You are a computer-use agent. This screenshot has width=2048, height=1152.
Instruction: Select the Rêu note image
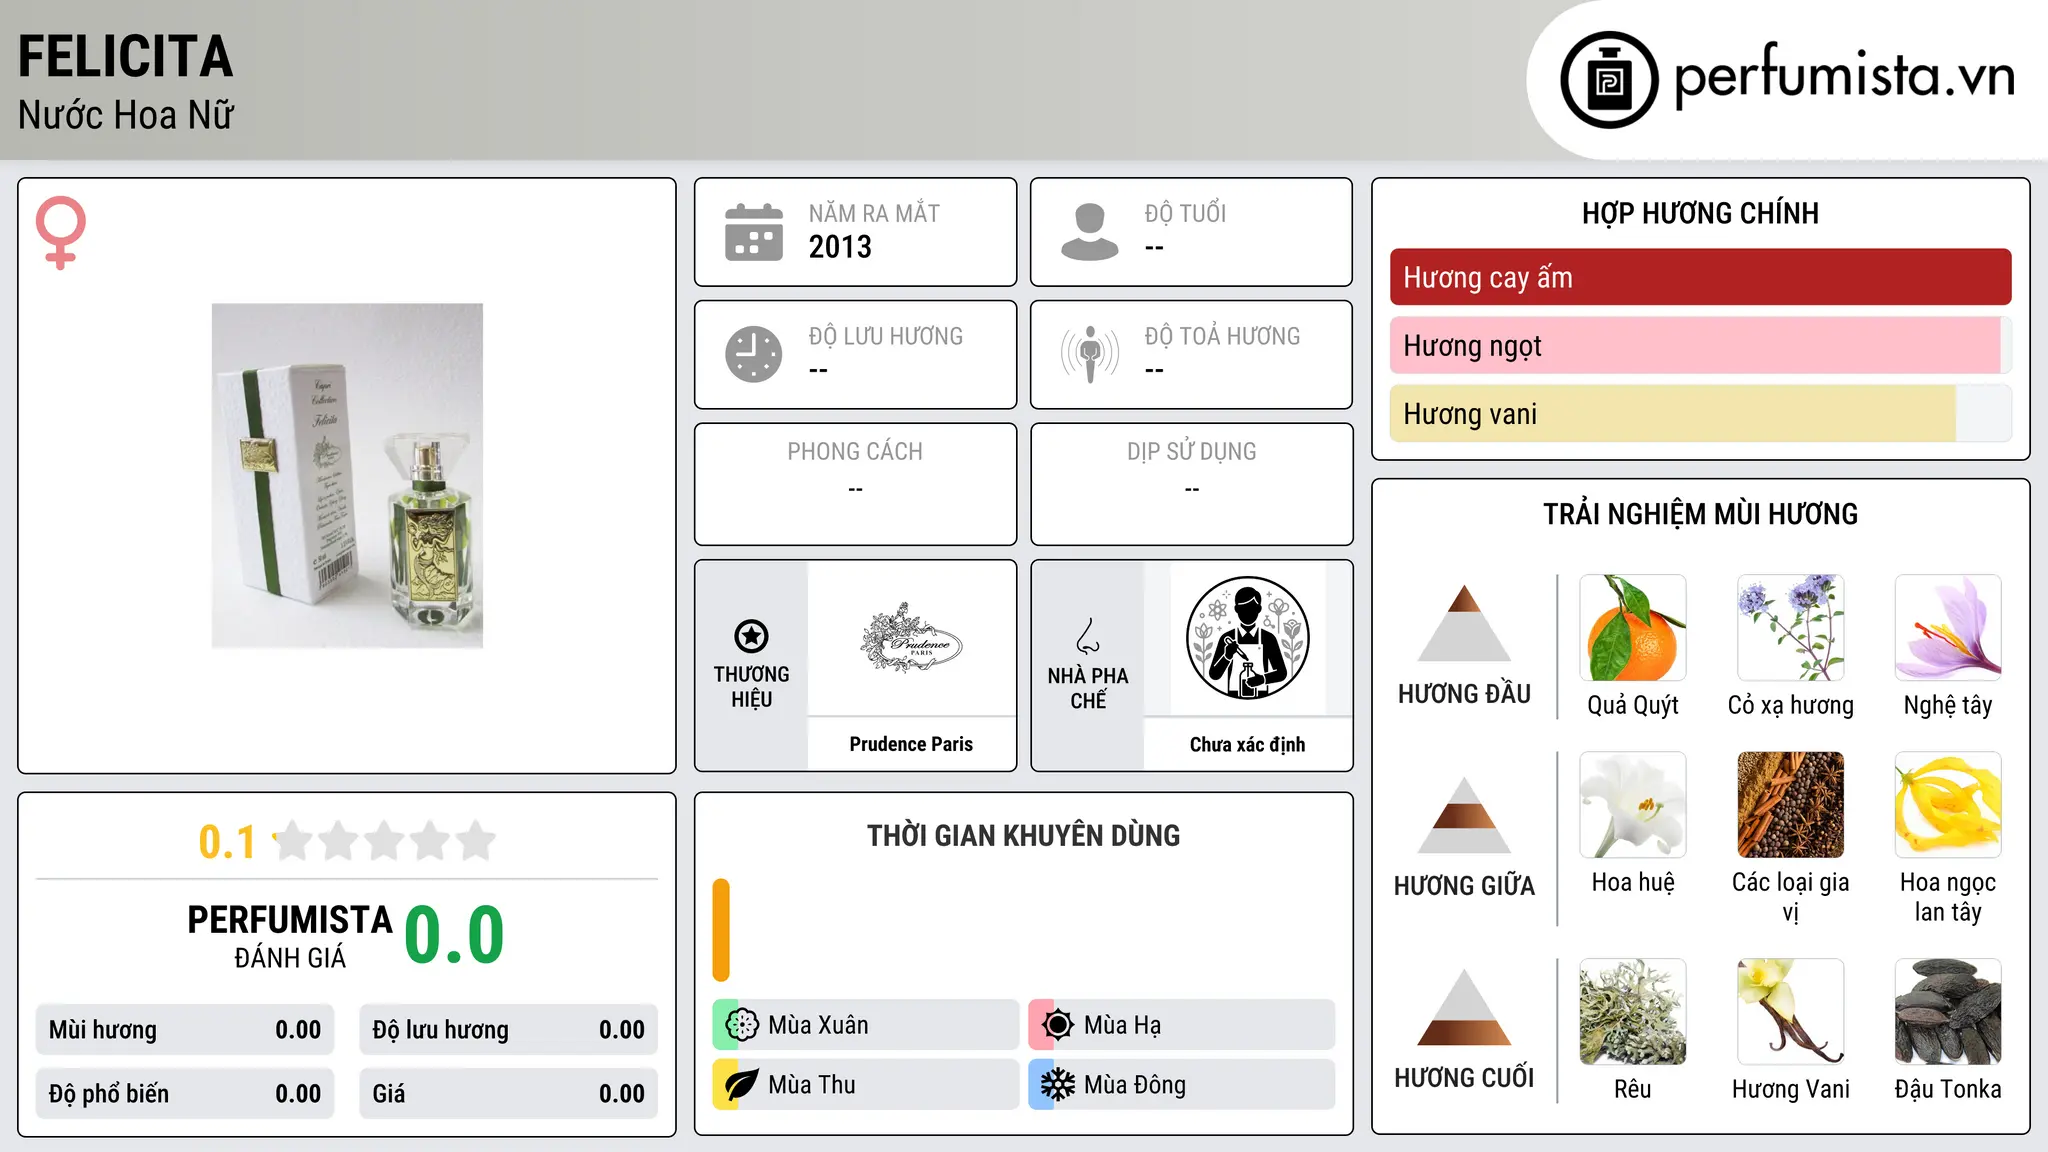tap(1633, 1012)
